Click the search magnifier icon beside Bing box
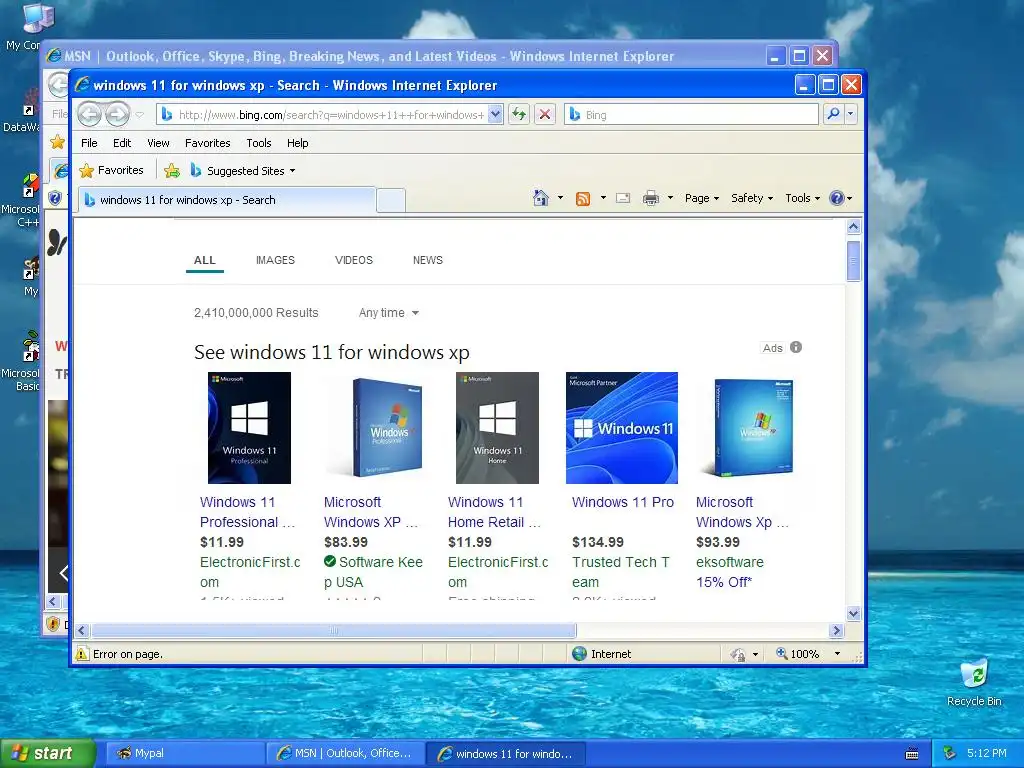Image resolution: width=1024 pixels, height=768 pixels. click(x=833, y=114)
